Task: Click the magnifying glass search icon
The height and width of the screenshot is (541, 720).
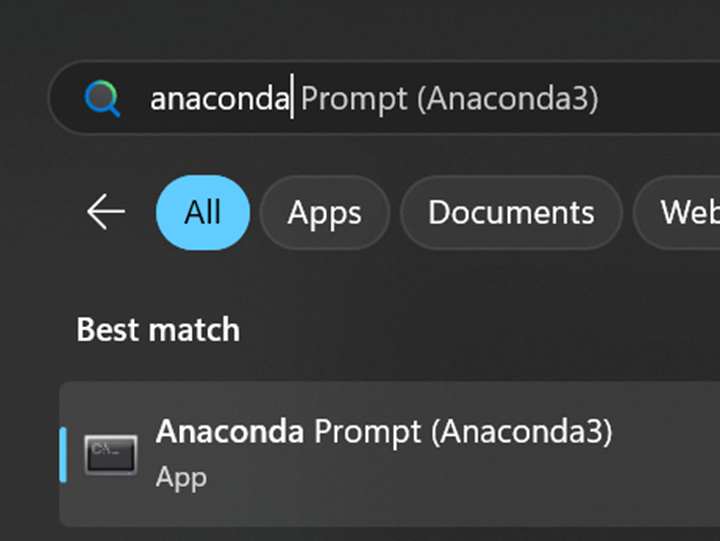Action: pyautogui.click(x=102, y=98)
